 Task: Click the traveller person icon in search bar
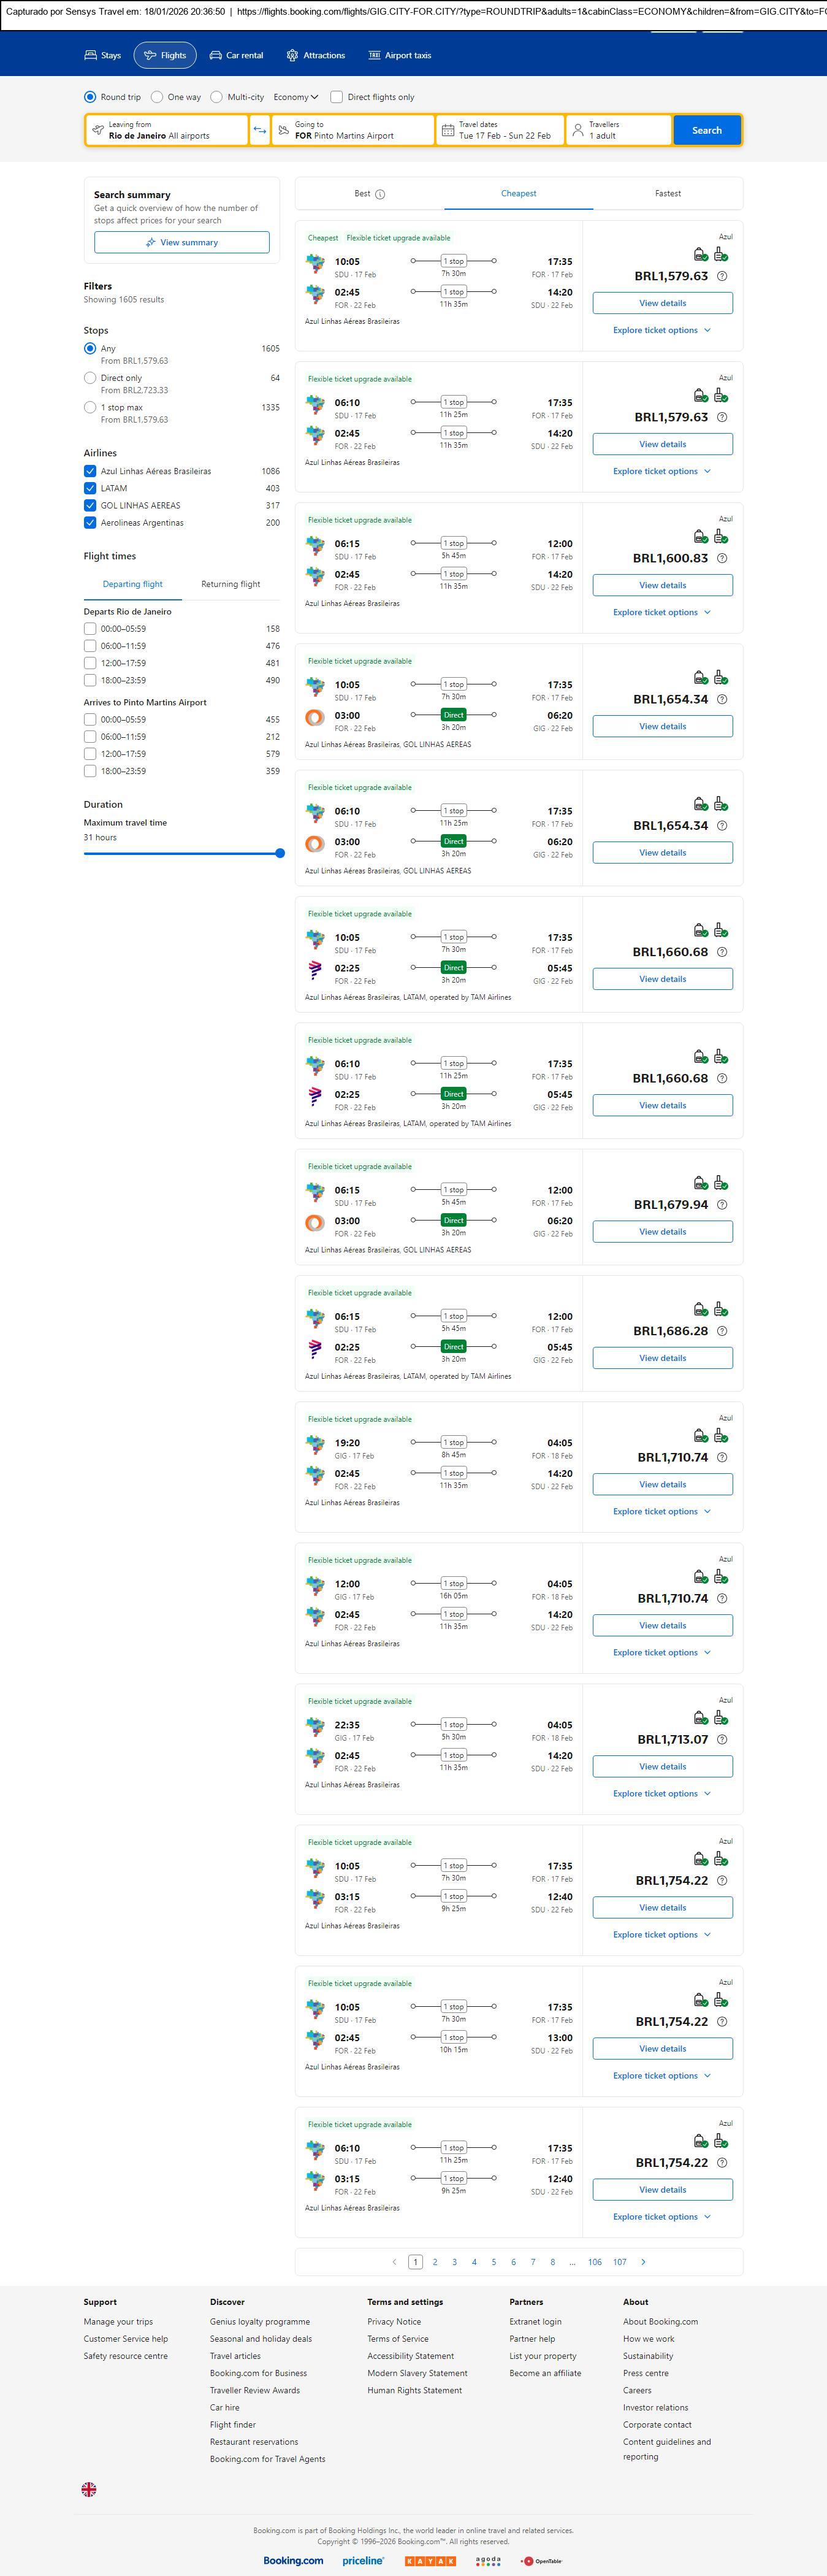pyautogui.click(x=577, y=130)
